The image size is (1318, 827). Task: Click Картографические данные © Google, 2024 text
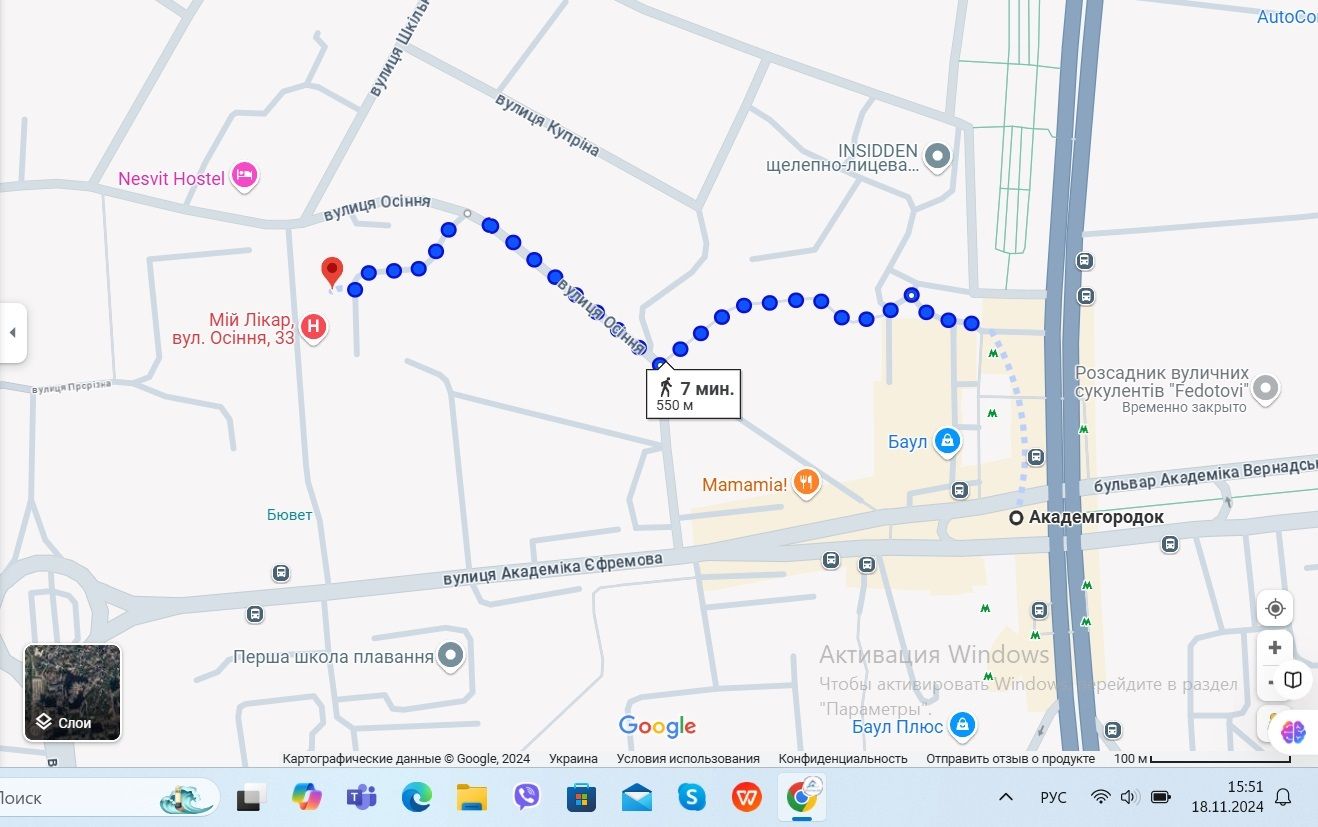coord(406,758)
